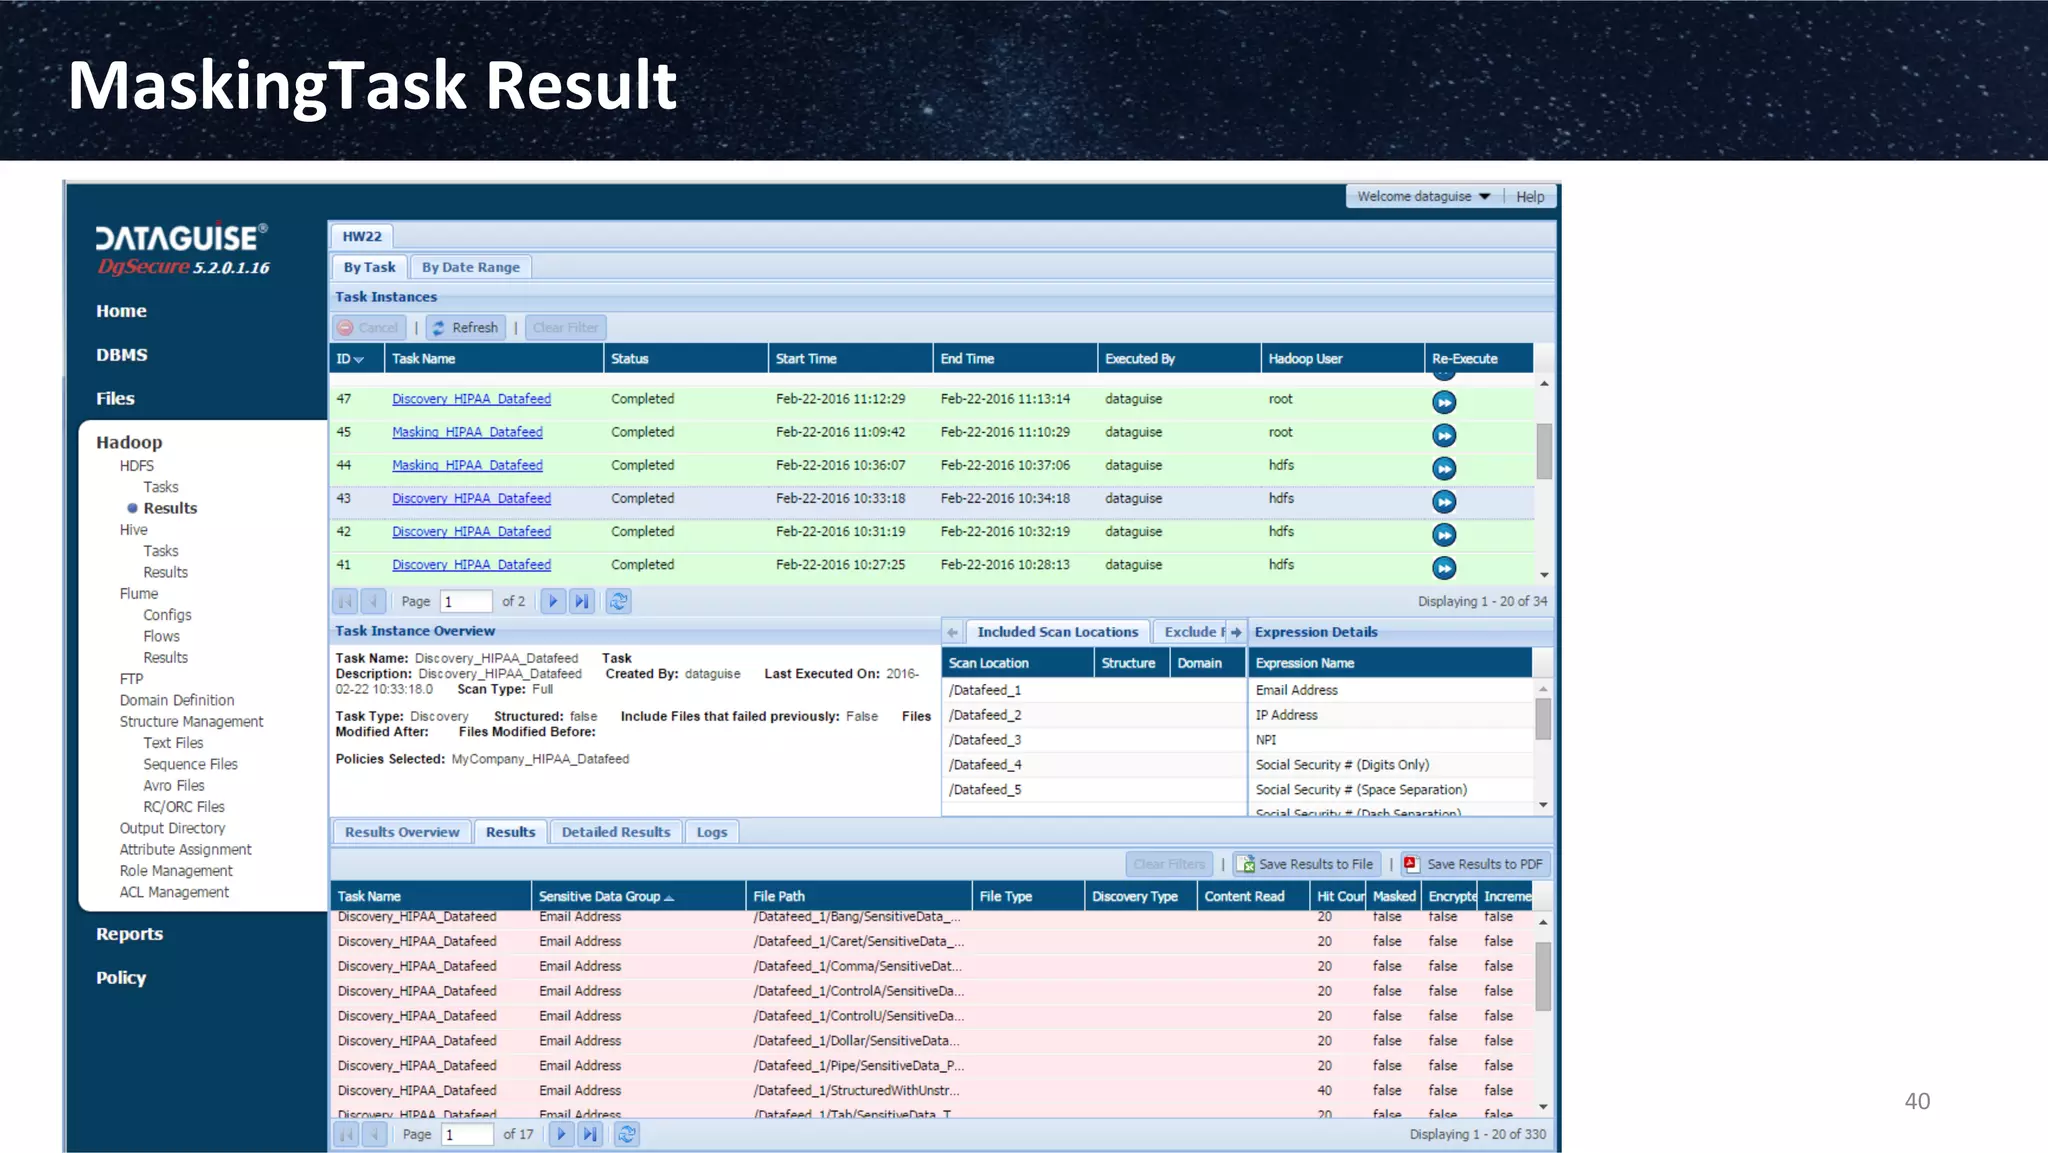Go to next page of Task Instances
The image size is (2048, 1153).
tap(552, 601)
